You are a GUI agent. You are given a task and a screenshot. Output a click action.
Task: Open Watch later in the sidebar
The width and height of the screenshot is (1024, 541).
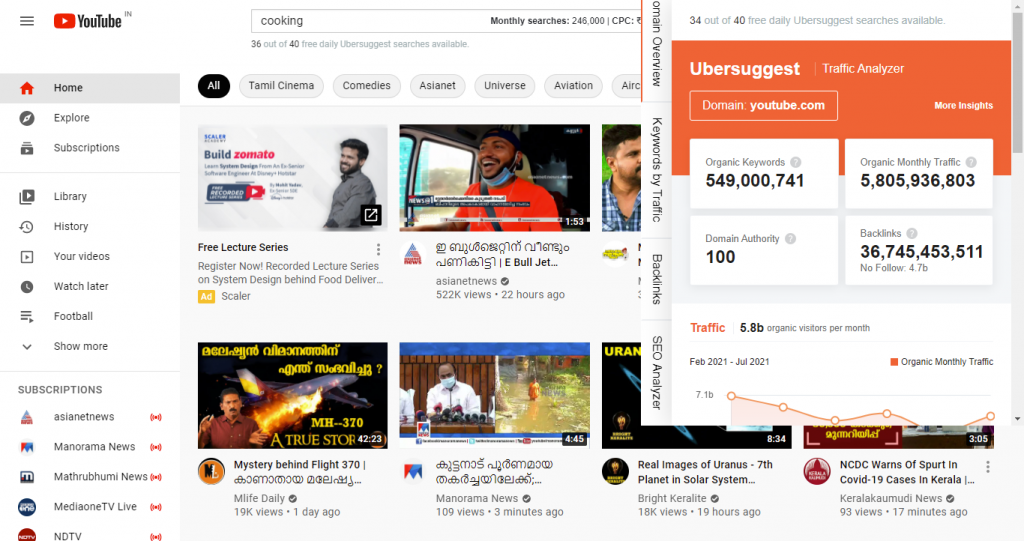(x=90, y=287)
